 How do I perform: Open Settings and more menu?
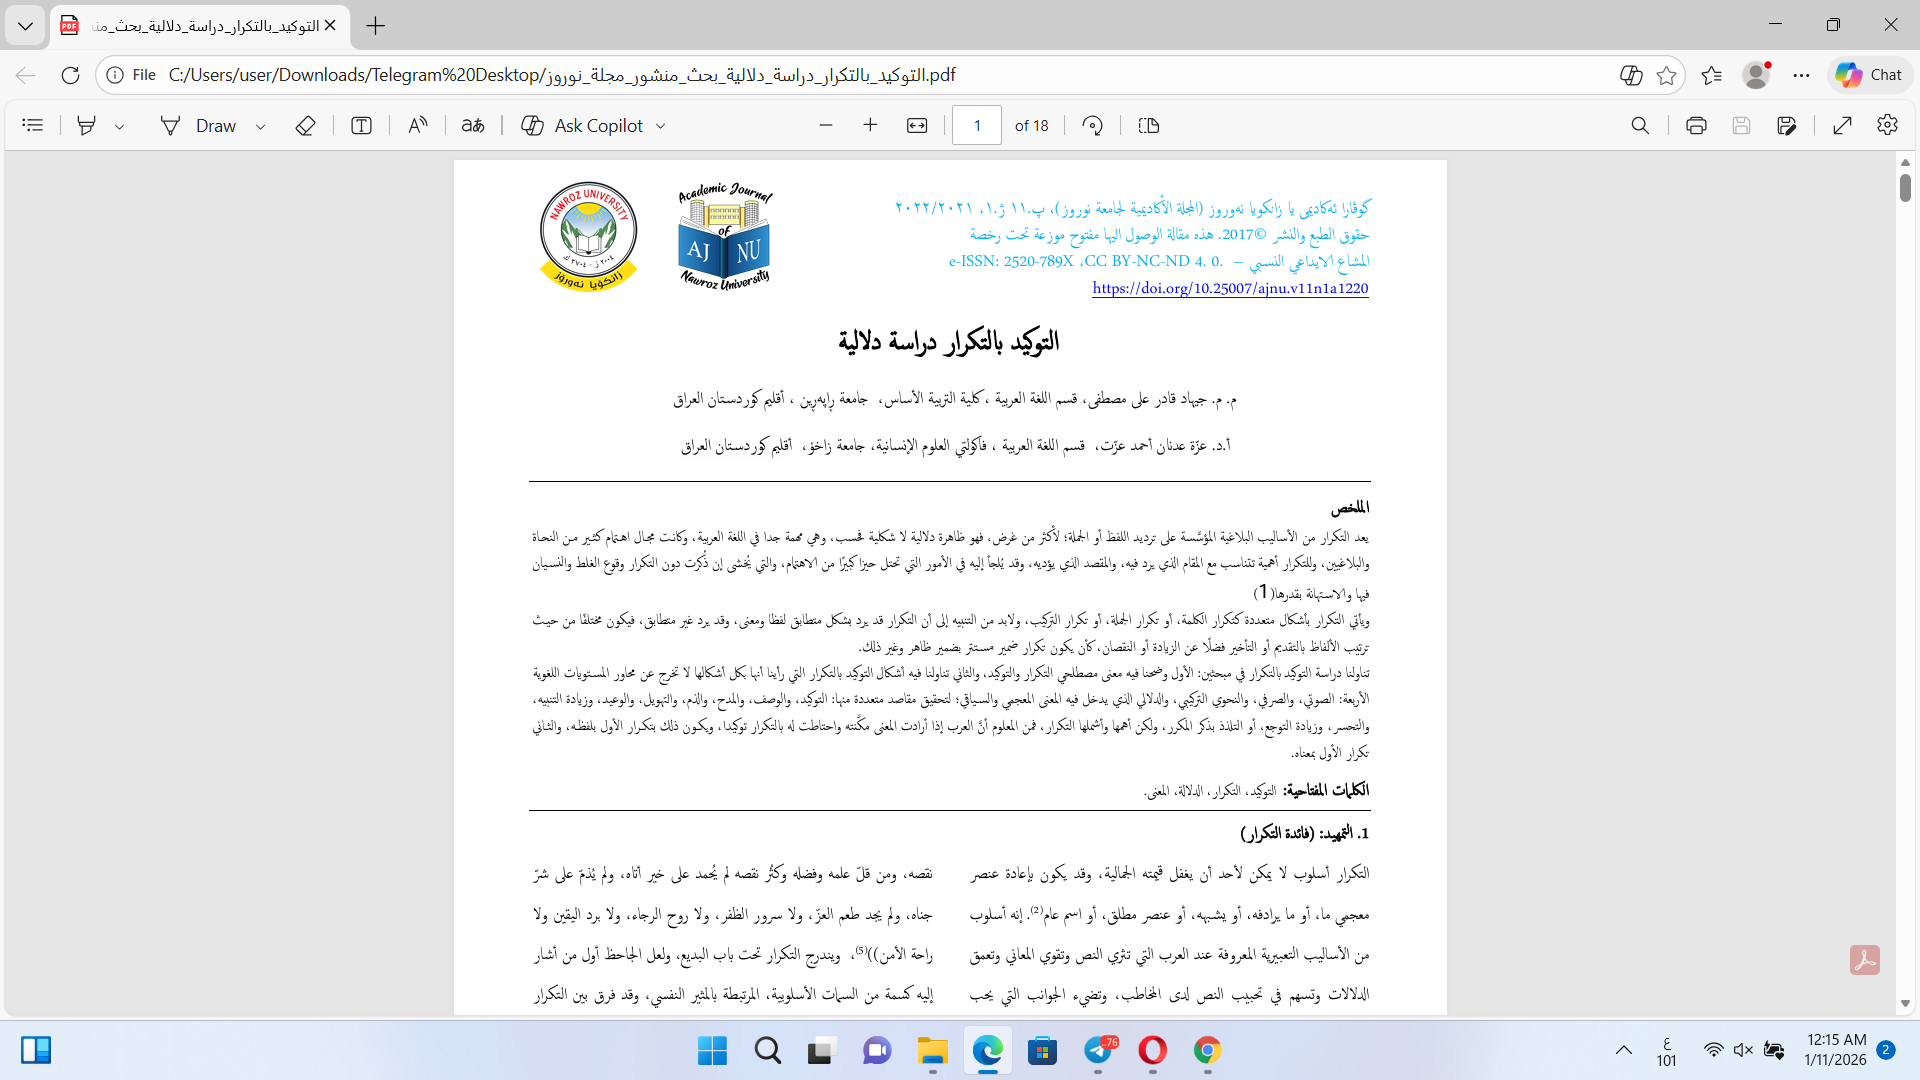coord(1801,75)
